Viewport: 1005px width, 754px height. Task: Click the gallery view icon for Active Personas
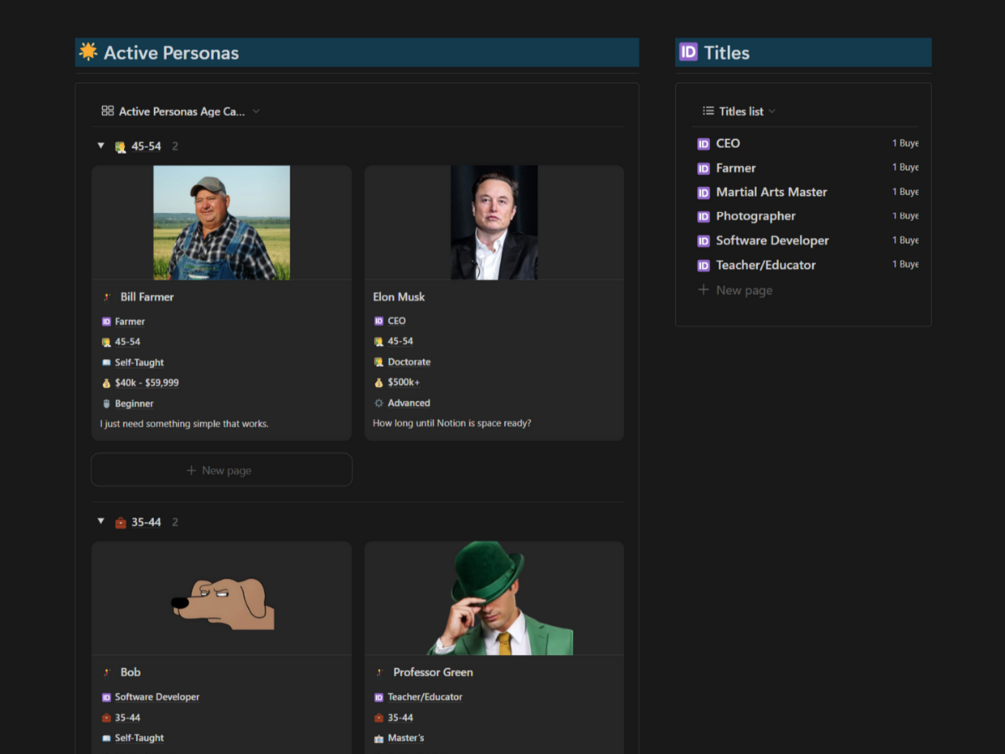click(108, 111)
